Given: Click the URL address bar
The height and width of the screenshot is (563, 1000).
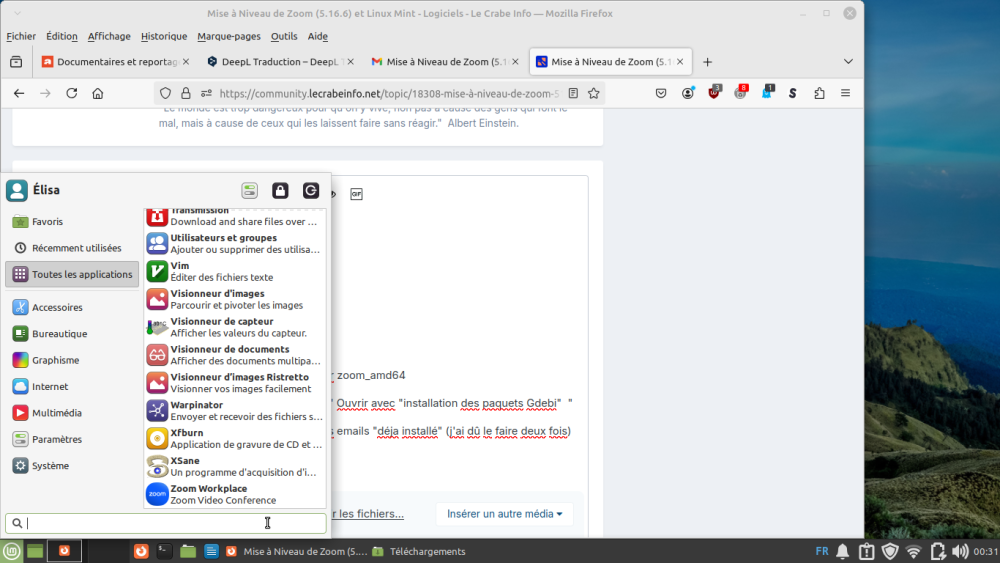Looking at the screenshot, I should [388, 93].
